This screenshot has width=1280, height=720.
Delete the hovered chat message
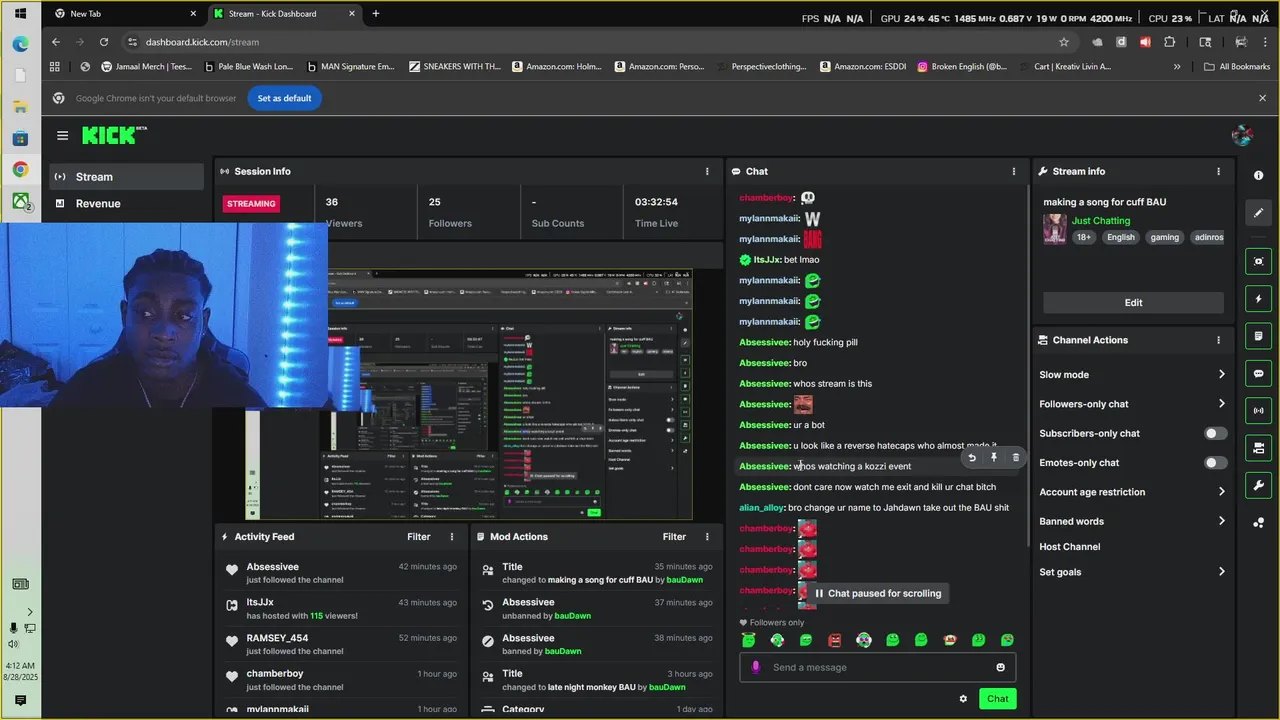click(1016, 458)
